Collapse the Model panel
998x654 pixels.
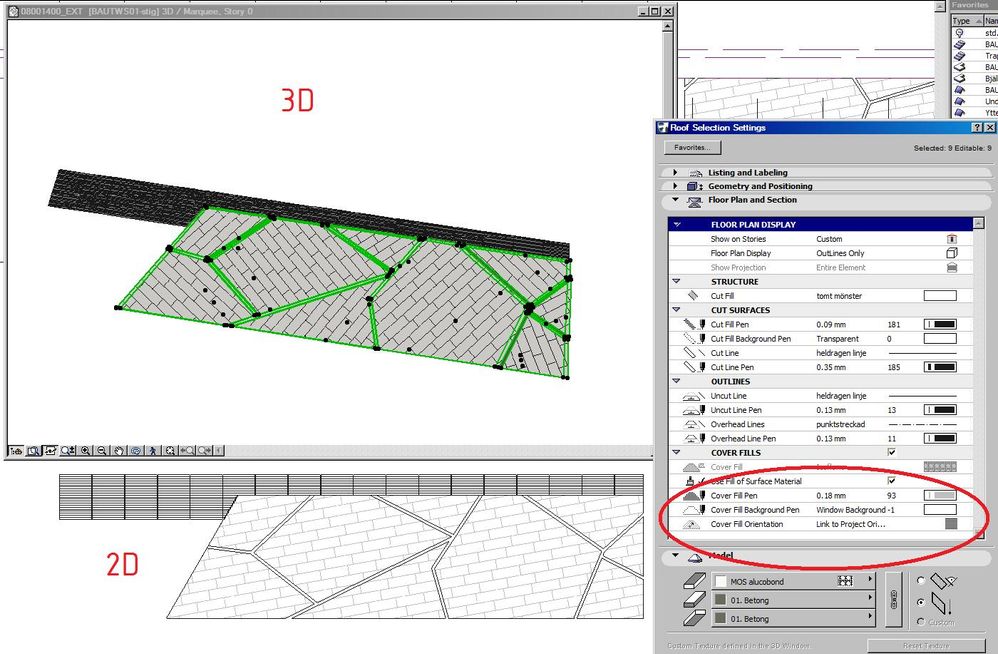coord(675,555)
